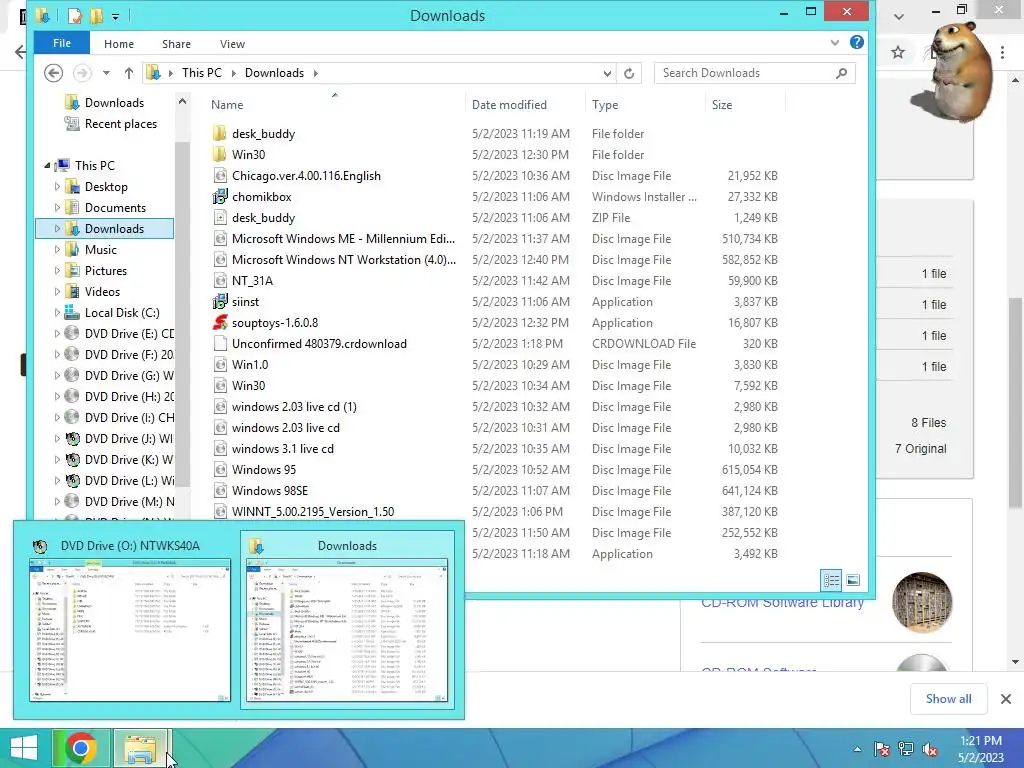Select the Chicago.ver.4.00.116.English disc image icon
This screenshot has width=1024, height=768.
[220, 176]
